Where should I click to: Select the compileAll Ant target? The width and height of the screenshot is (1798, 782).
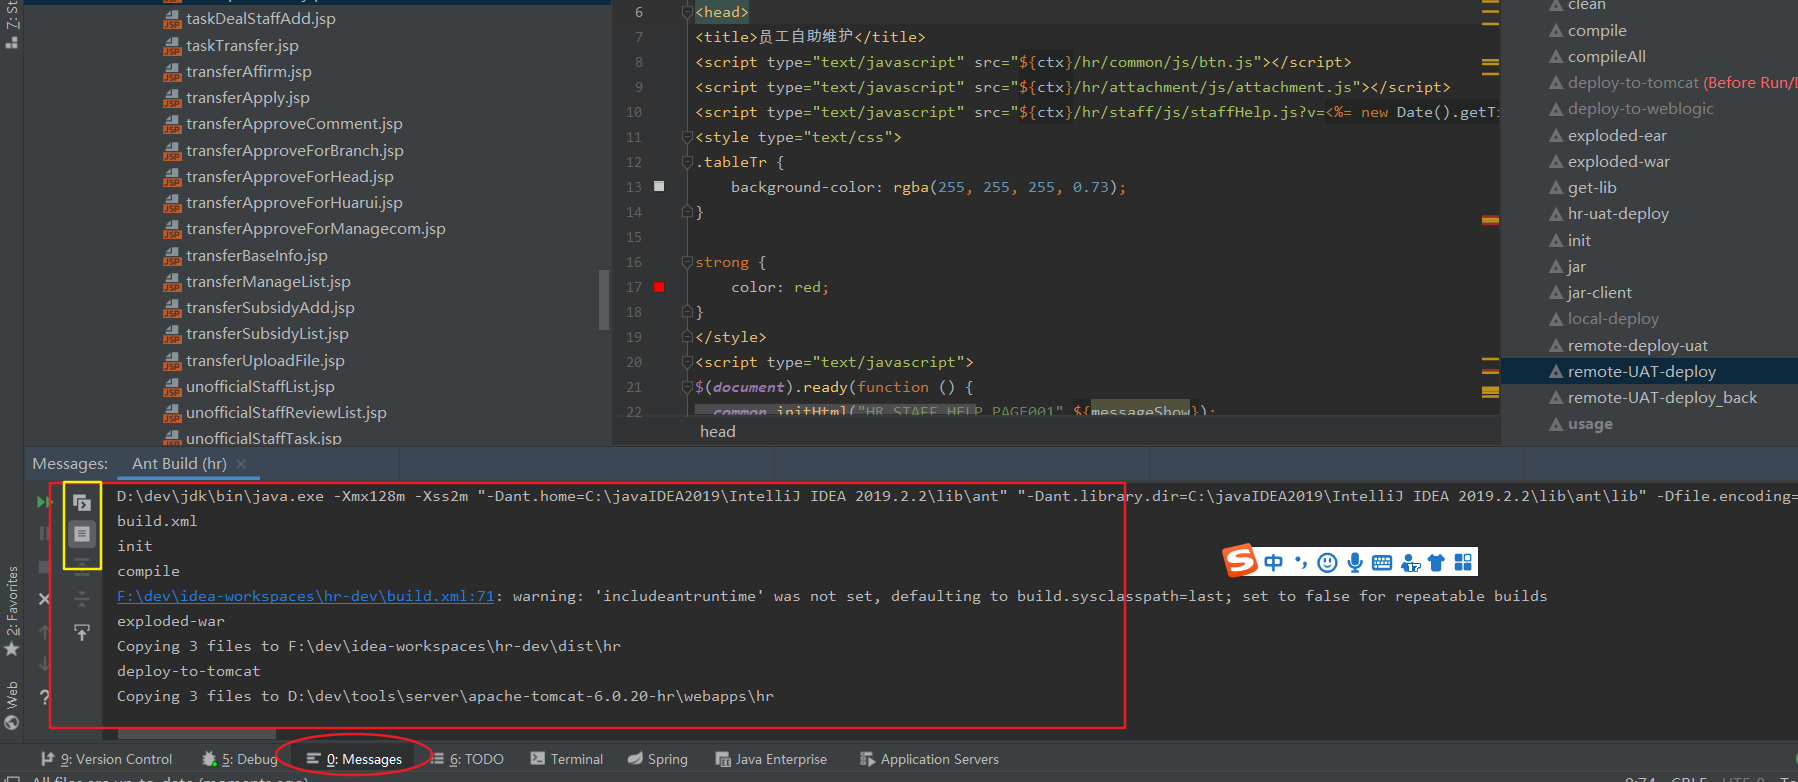(x=1607, y=57)
